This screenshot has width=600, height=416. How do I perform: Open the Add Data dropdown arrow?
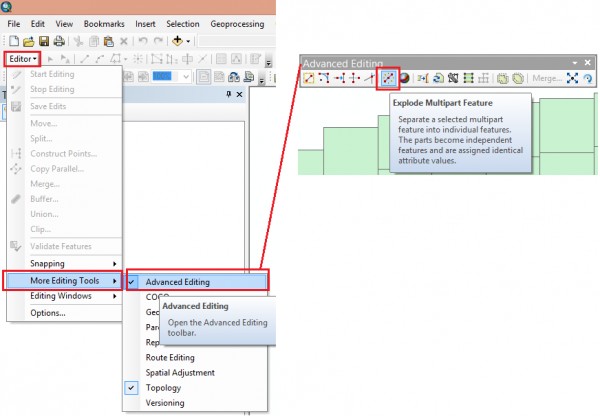tap(188, 41)
